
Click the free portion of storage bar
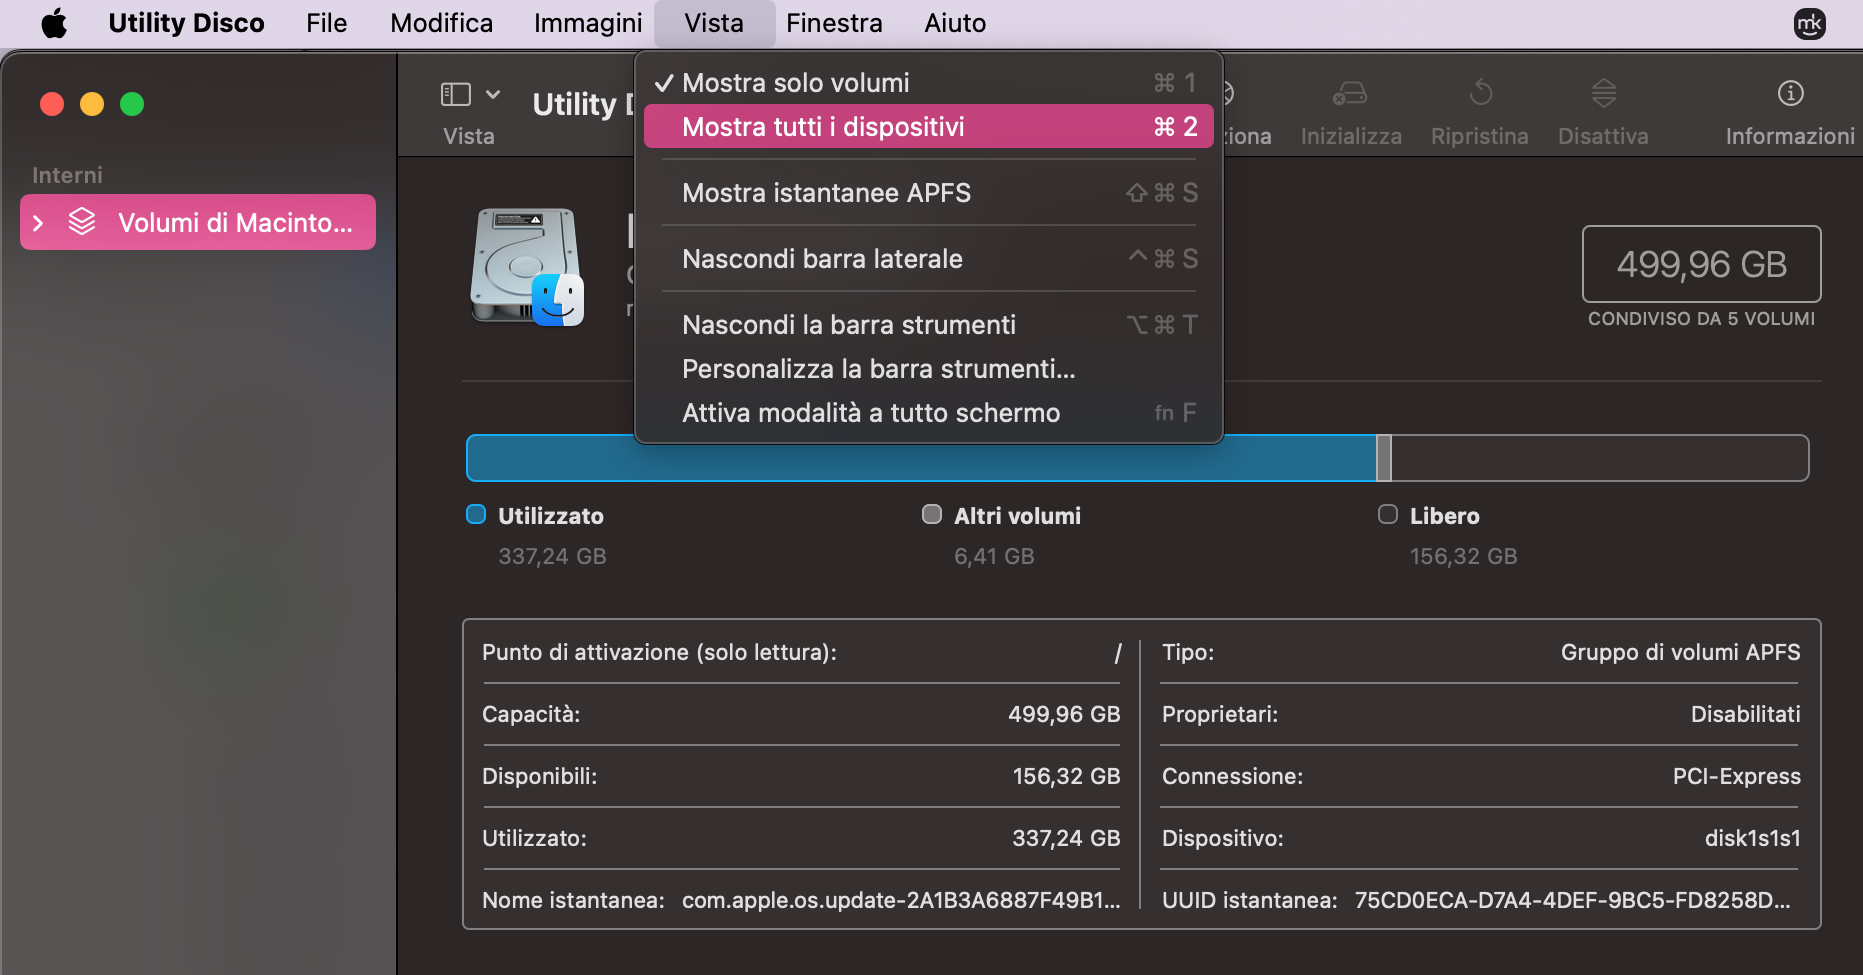[x=1600, y=458]
